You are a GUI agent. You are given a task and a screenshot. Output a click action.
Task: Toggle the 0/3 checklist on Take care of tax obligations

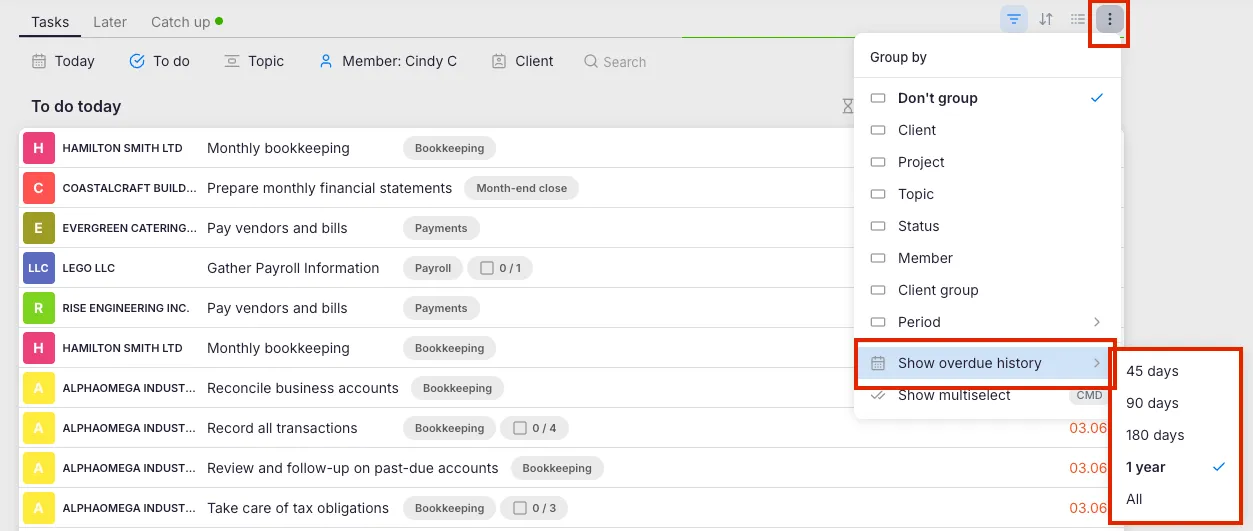pos(534,508)
